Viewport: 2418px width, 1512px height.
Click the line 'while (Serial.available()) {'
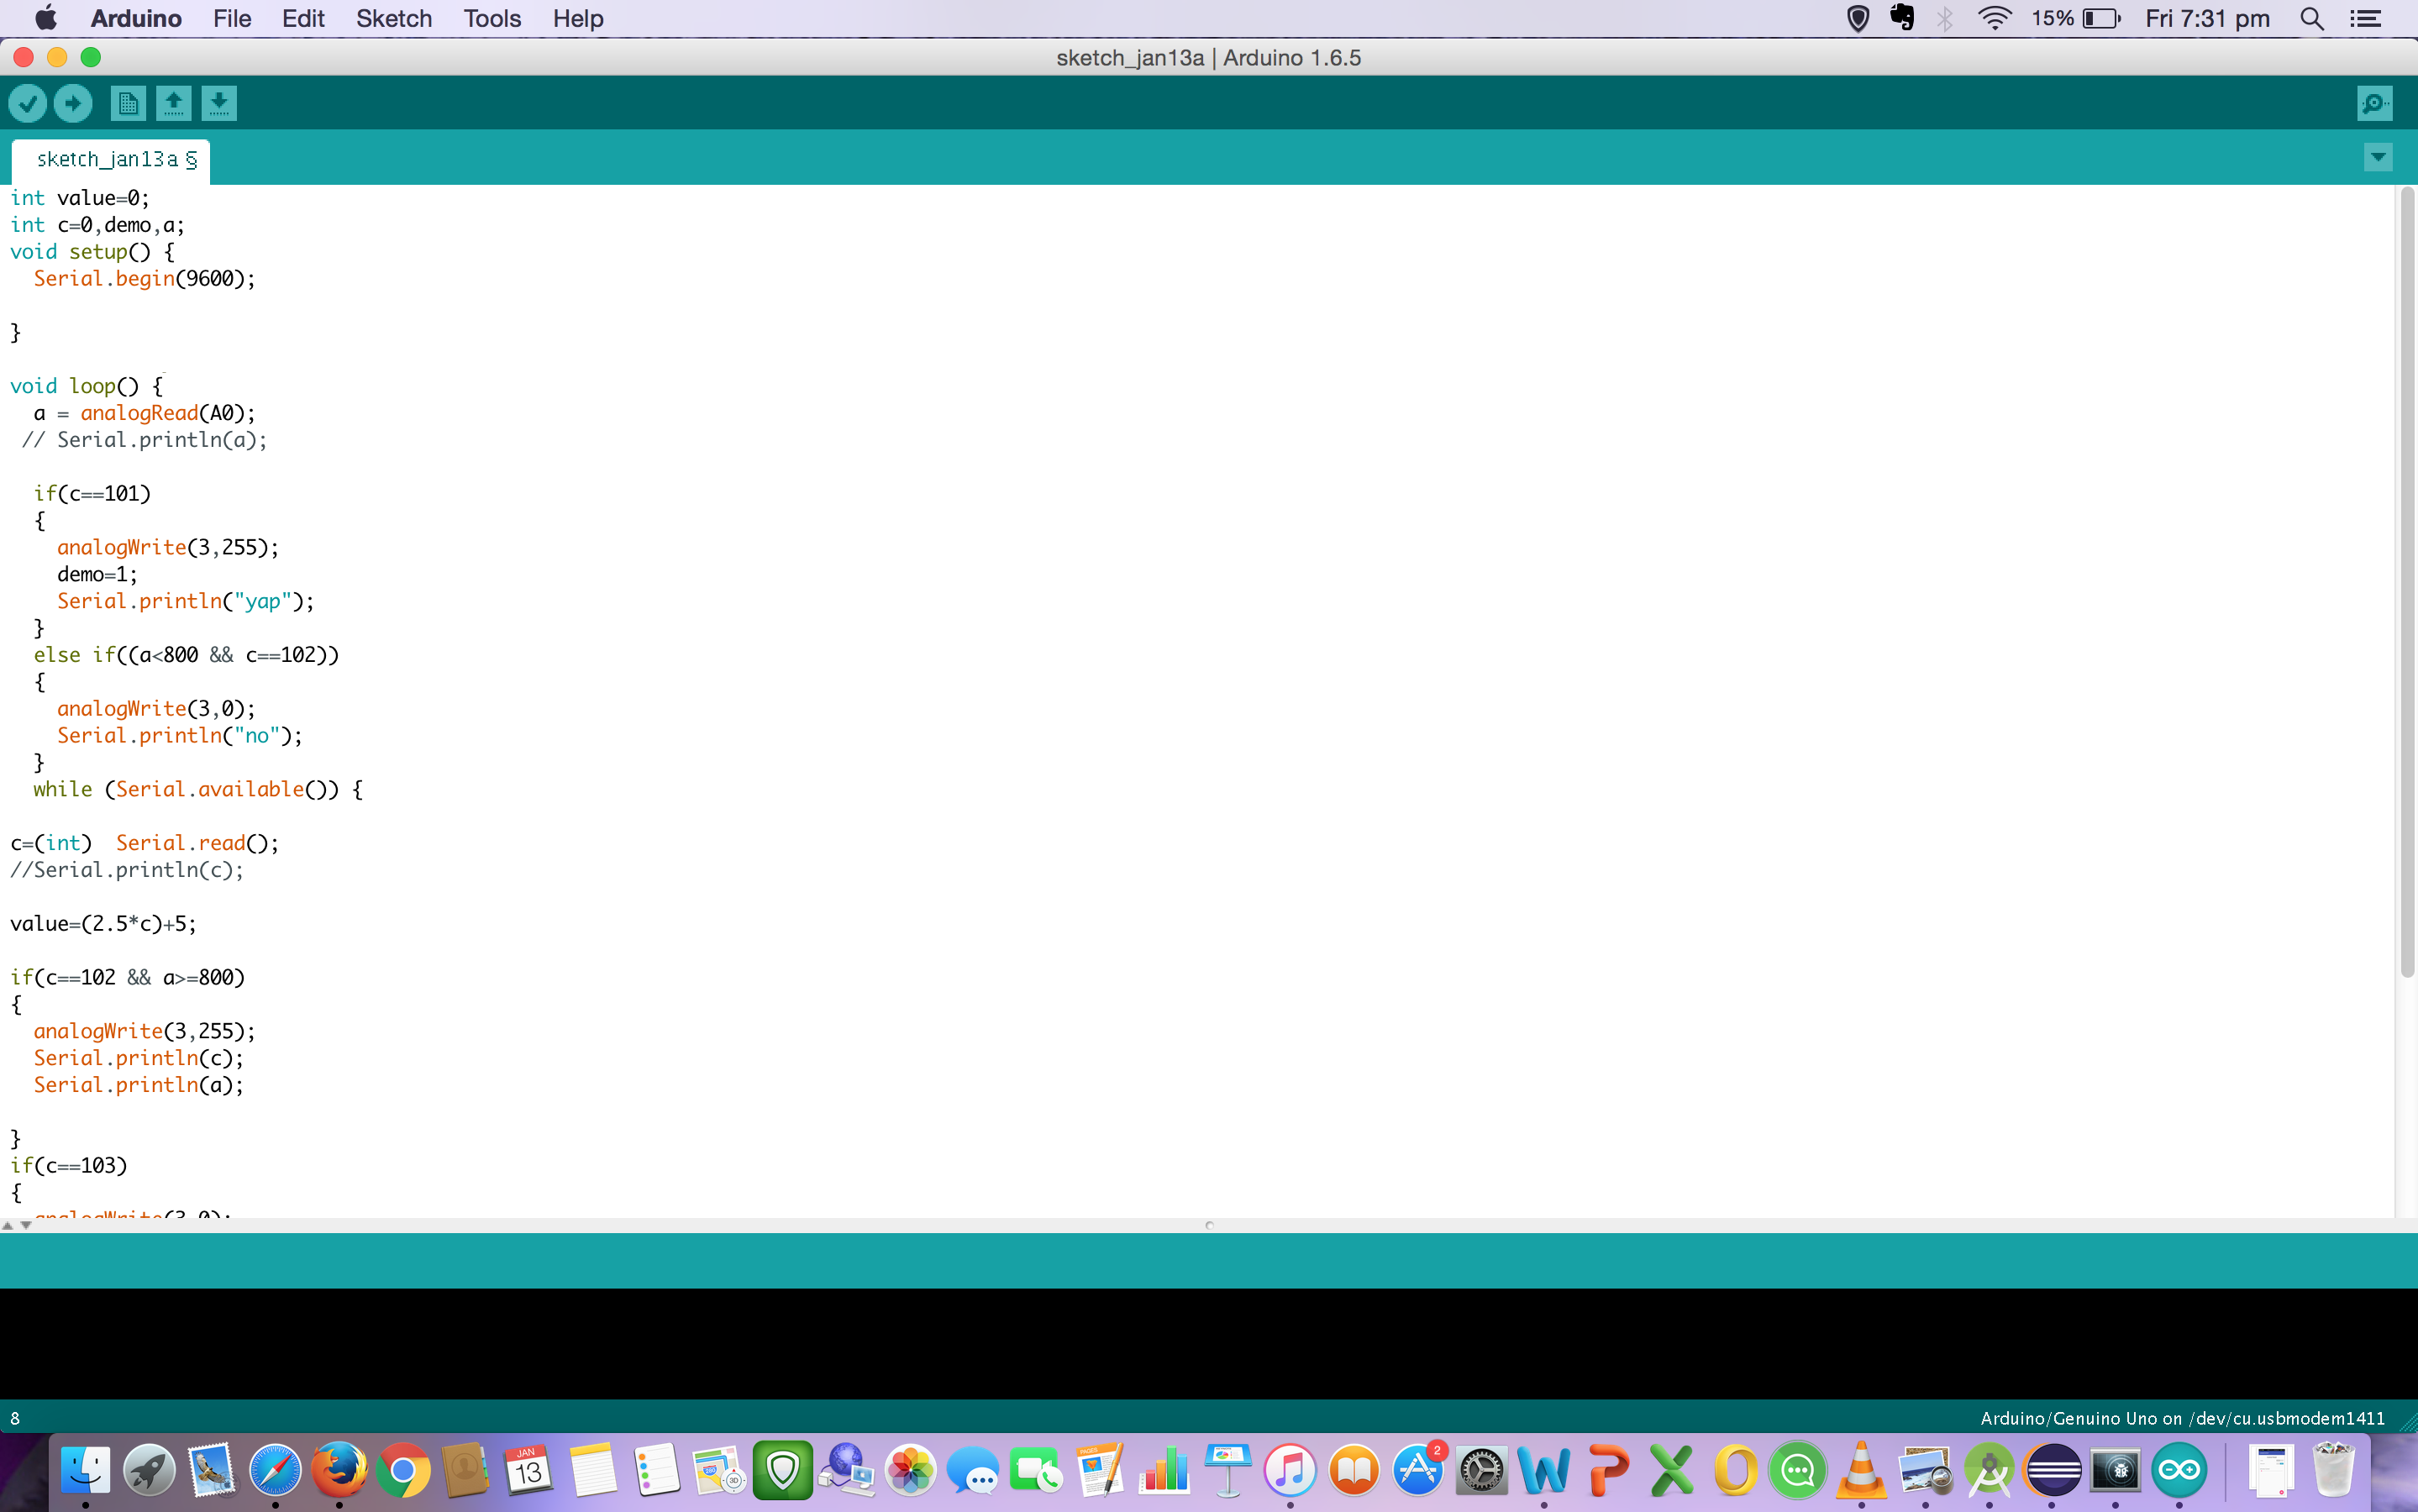[198, 790]
